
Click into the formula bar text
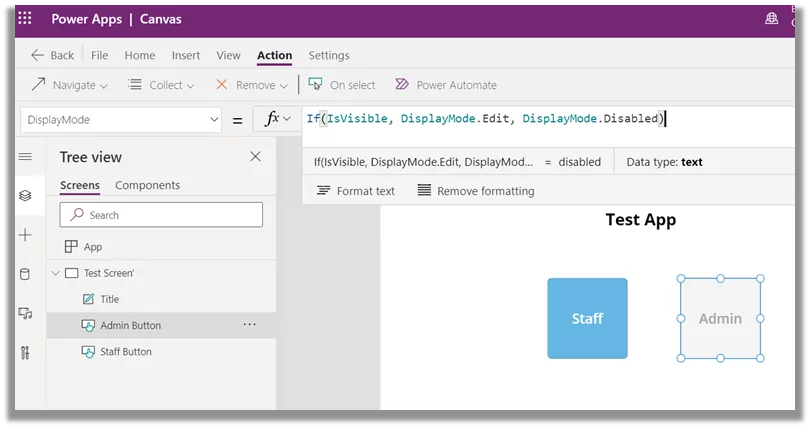coord(486,119)
